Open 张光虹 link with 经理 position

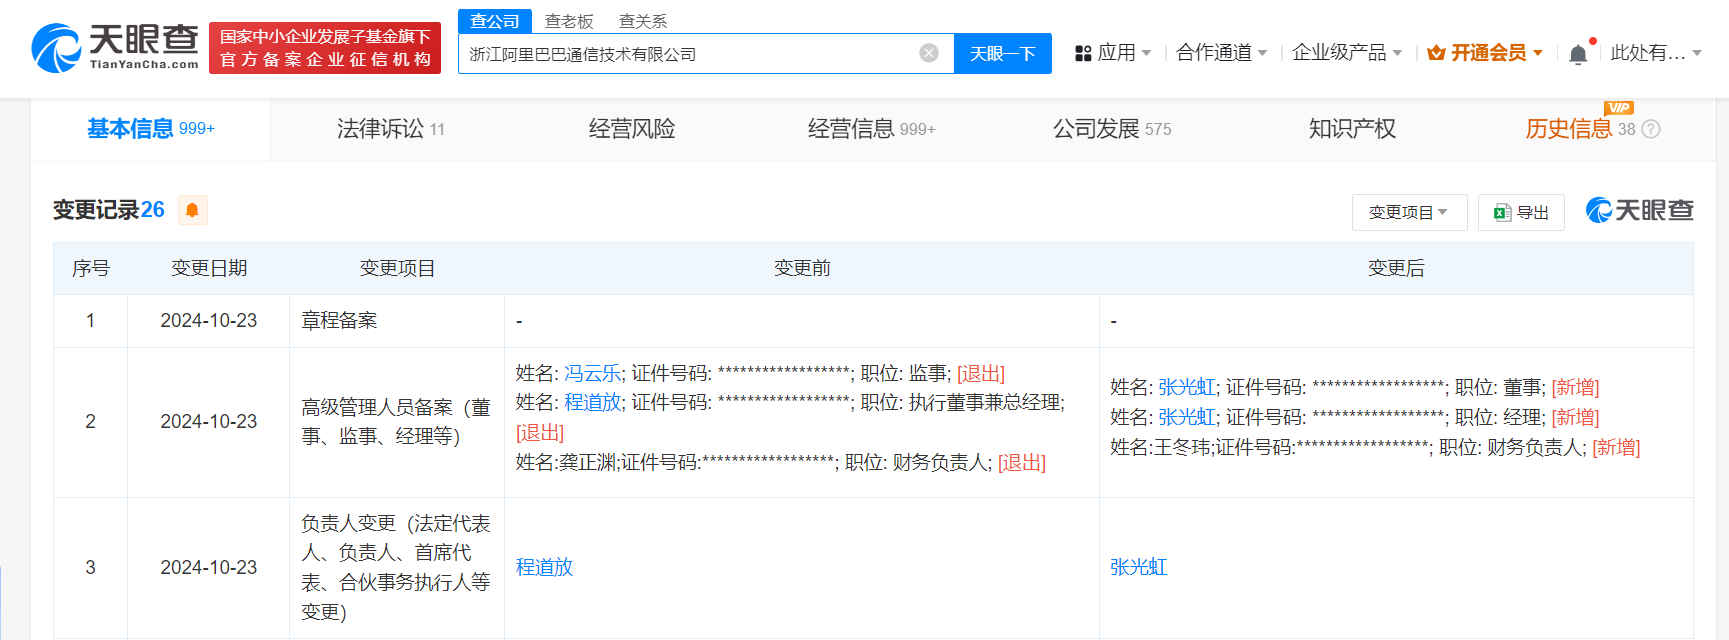click(x=1187, y=417)
